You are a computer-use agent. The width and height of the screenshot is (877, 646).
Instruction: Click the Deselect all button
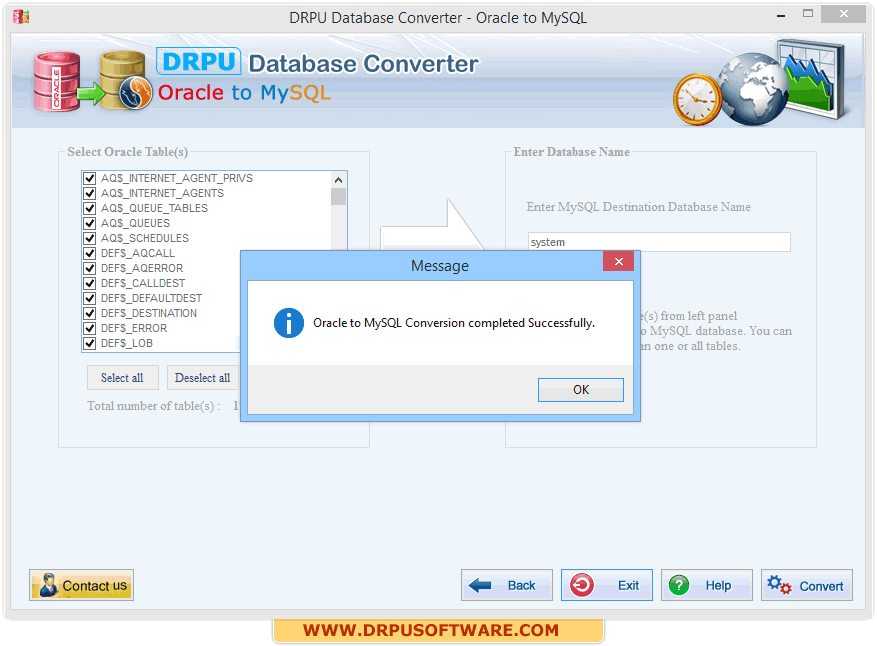202,378
